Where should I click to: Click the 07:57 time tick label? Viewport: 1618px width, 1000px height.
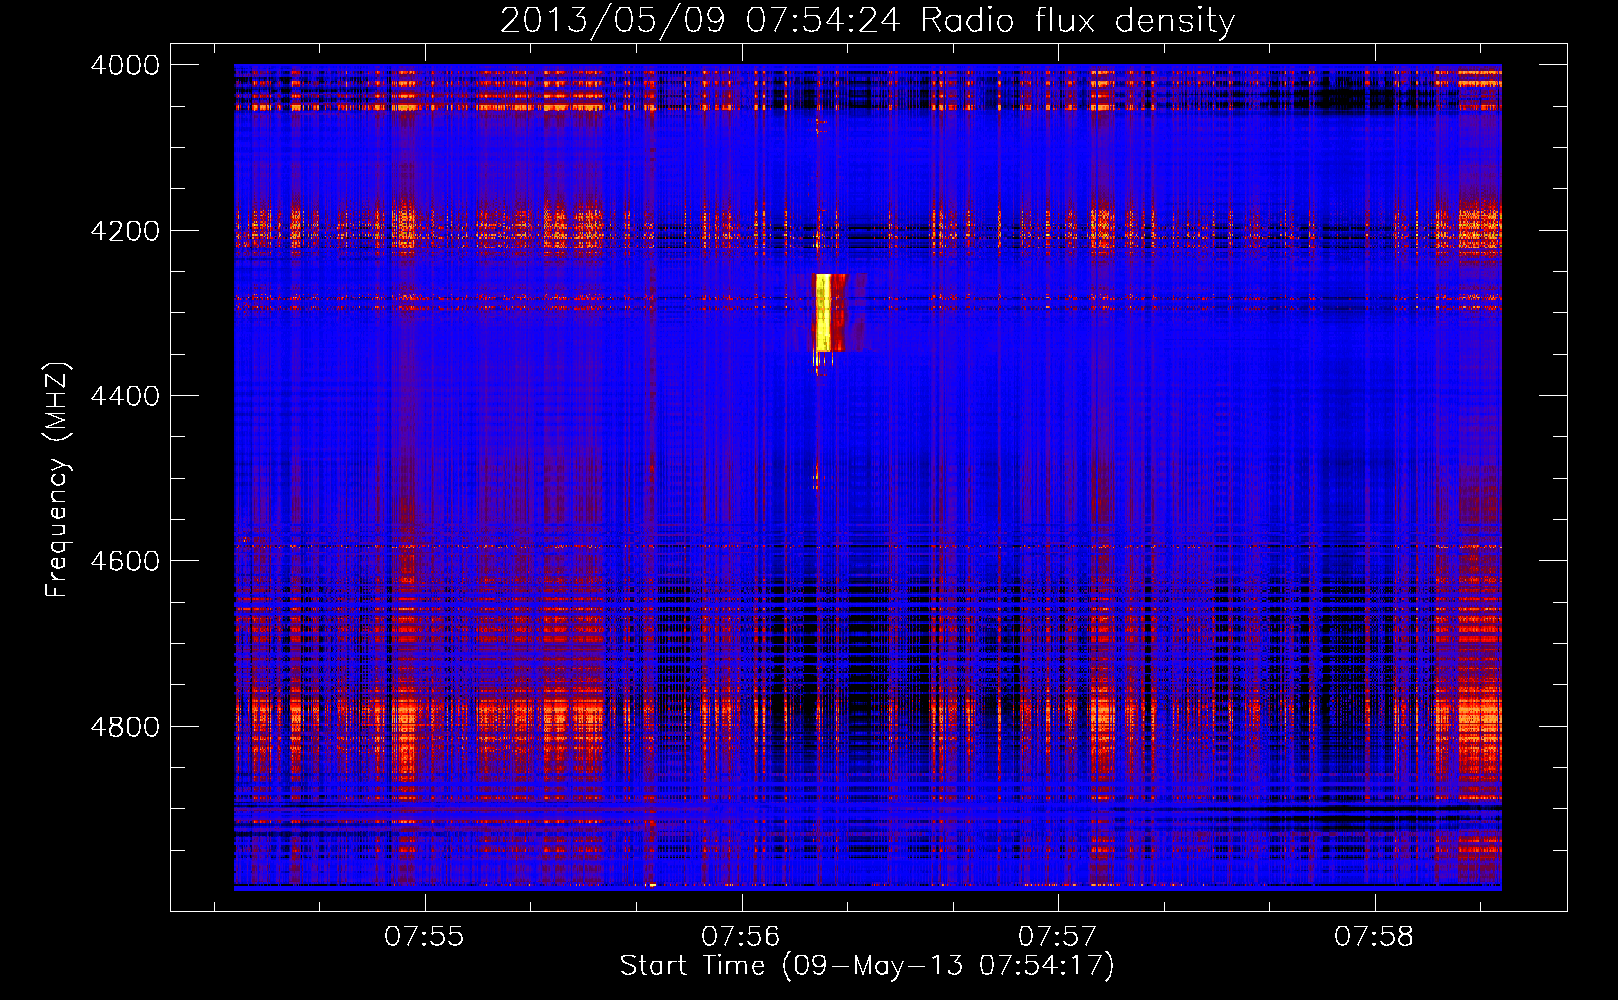1057,937
